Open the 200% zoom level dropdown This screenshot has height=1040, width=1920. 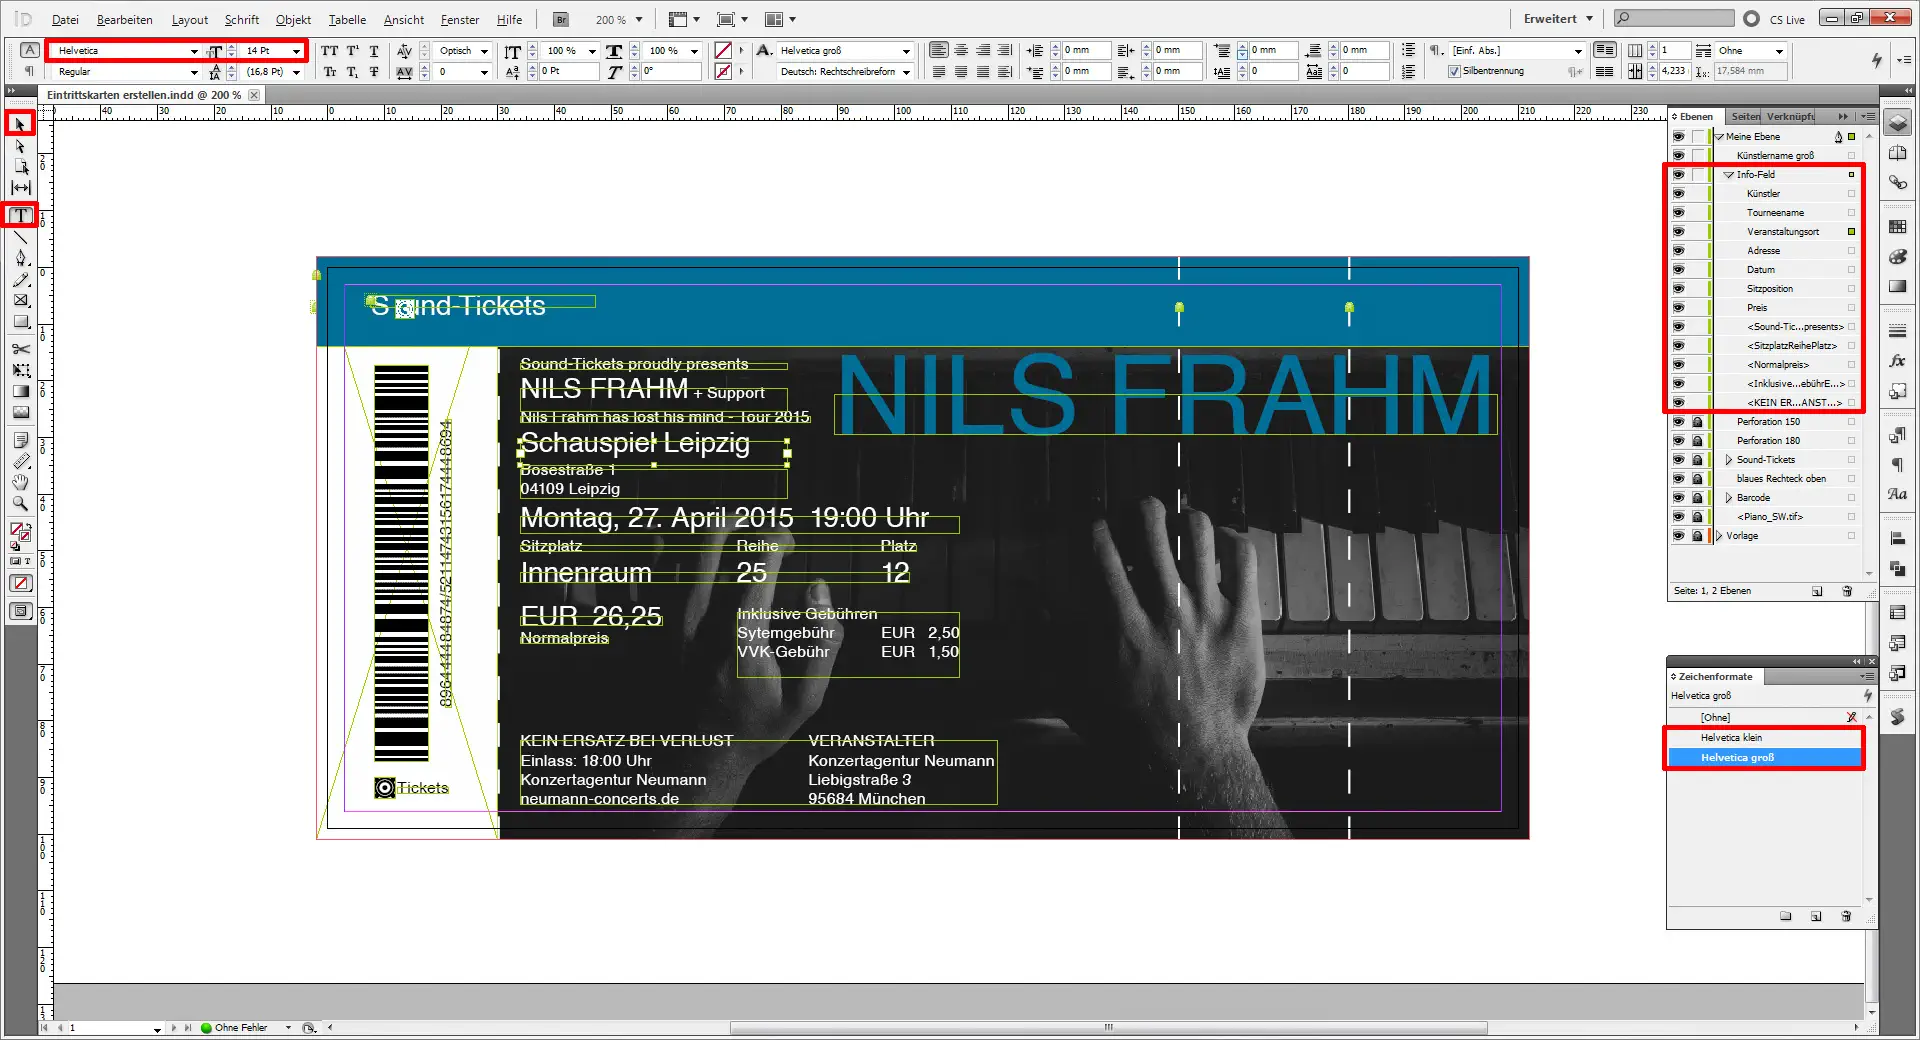pyautogui.click(x=636, y=19)
